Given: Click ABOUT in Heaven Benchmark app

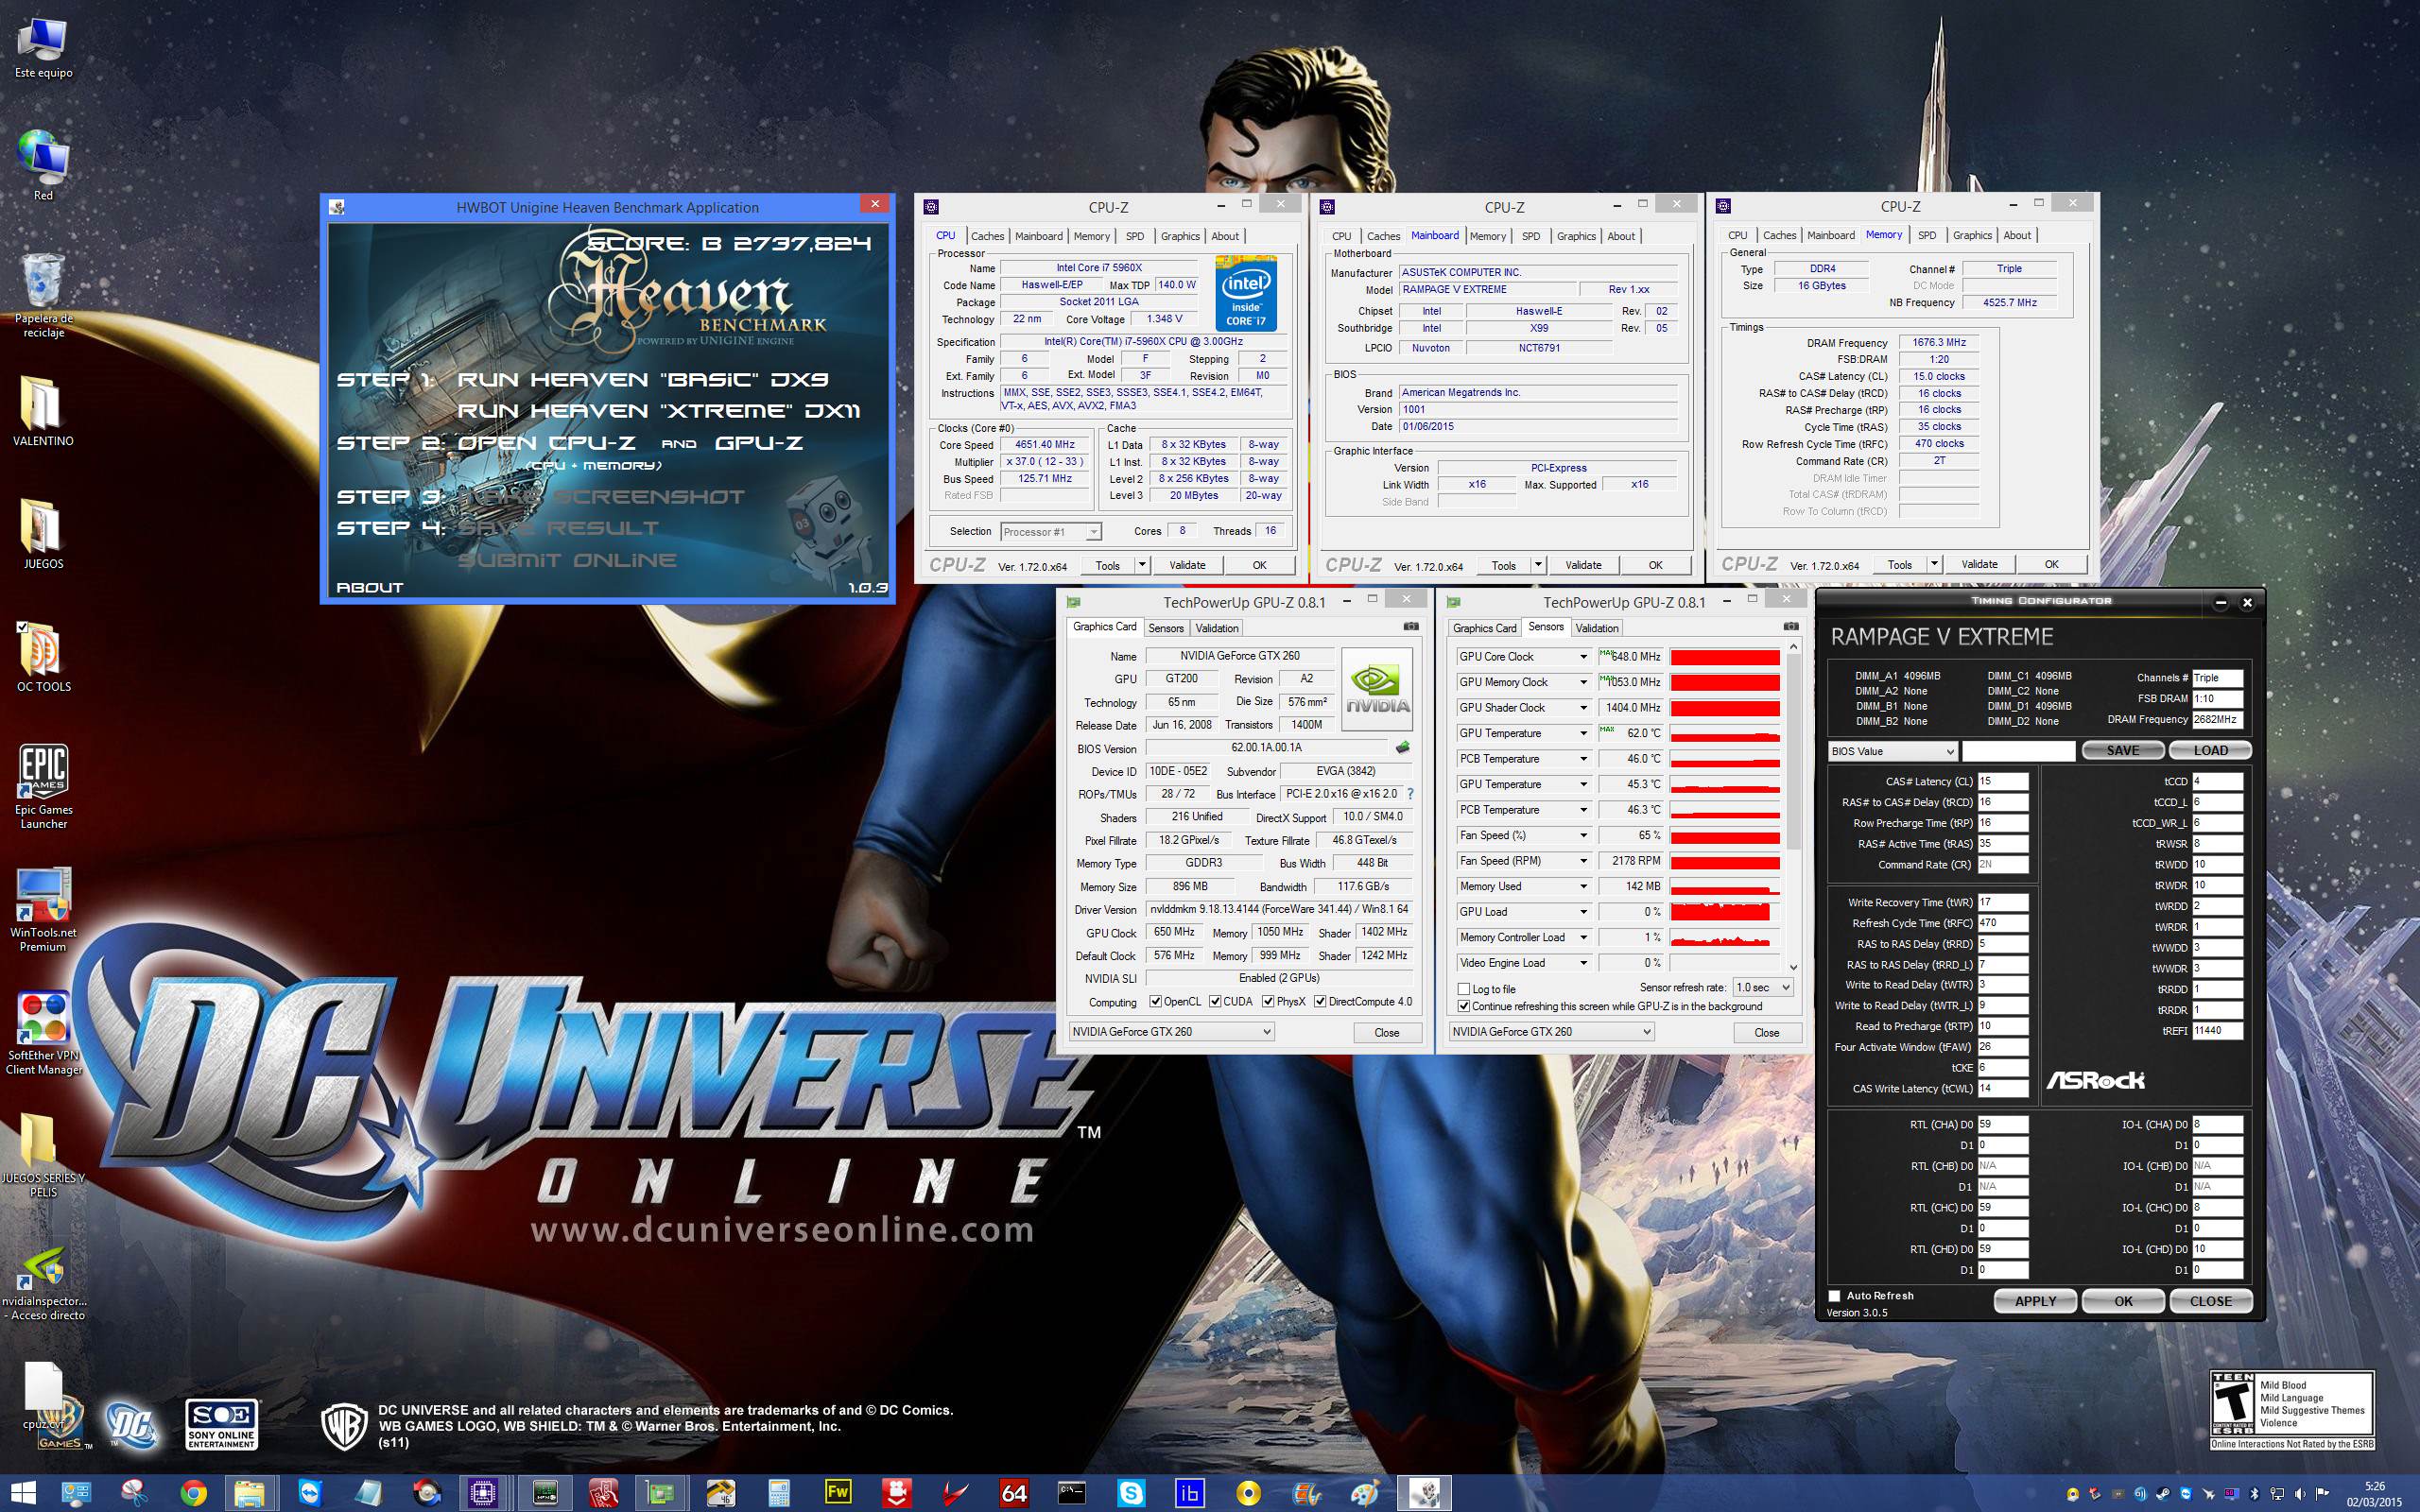Looking at the screenshot, I should [369, 587].
